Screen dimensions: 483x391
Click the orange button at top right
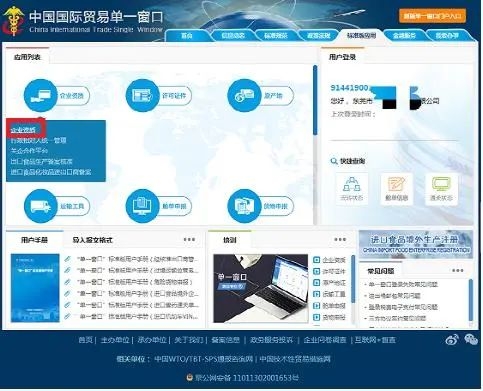[432, 16]
